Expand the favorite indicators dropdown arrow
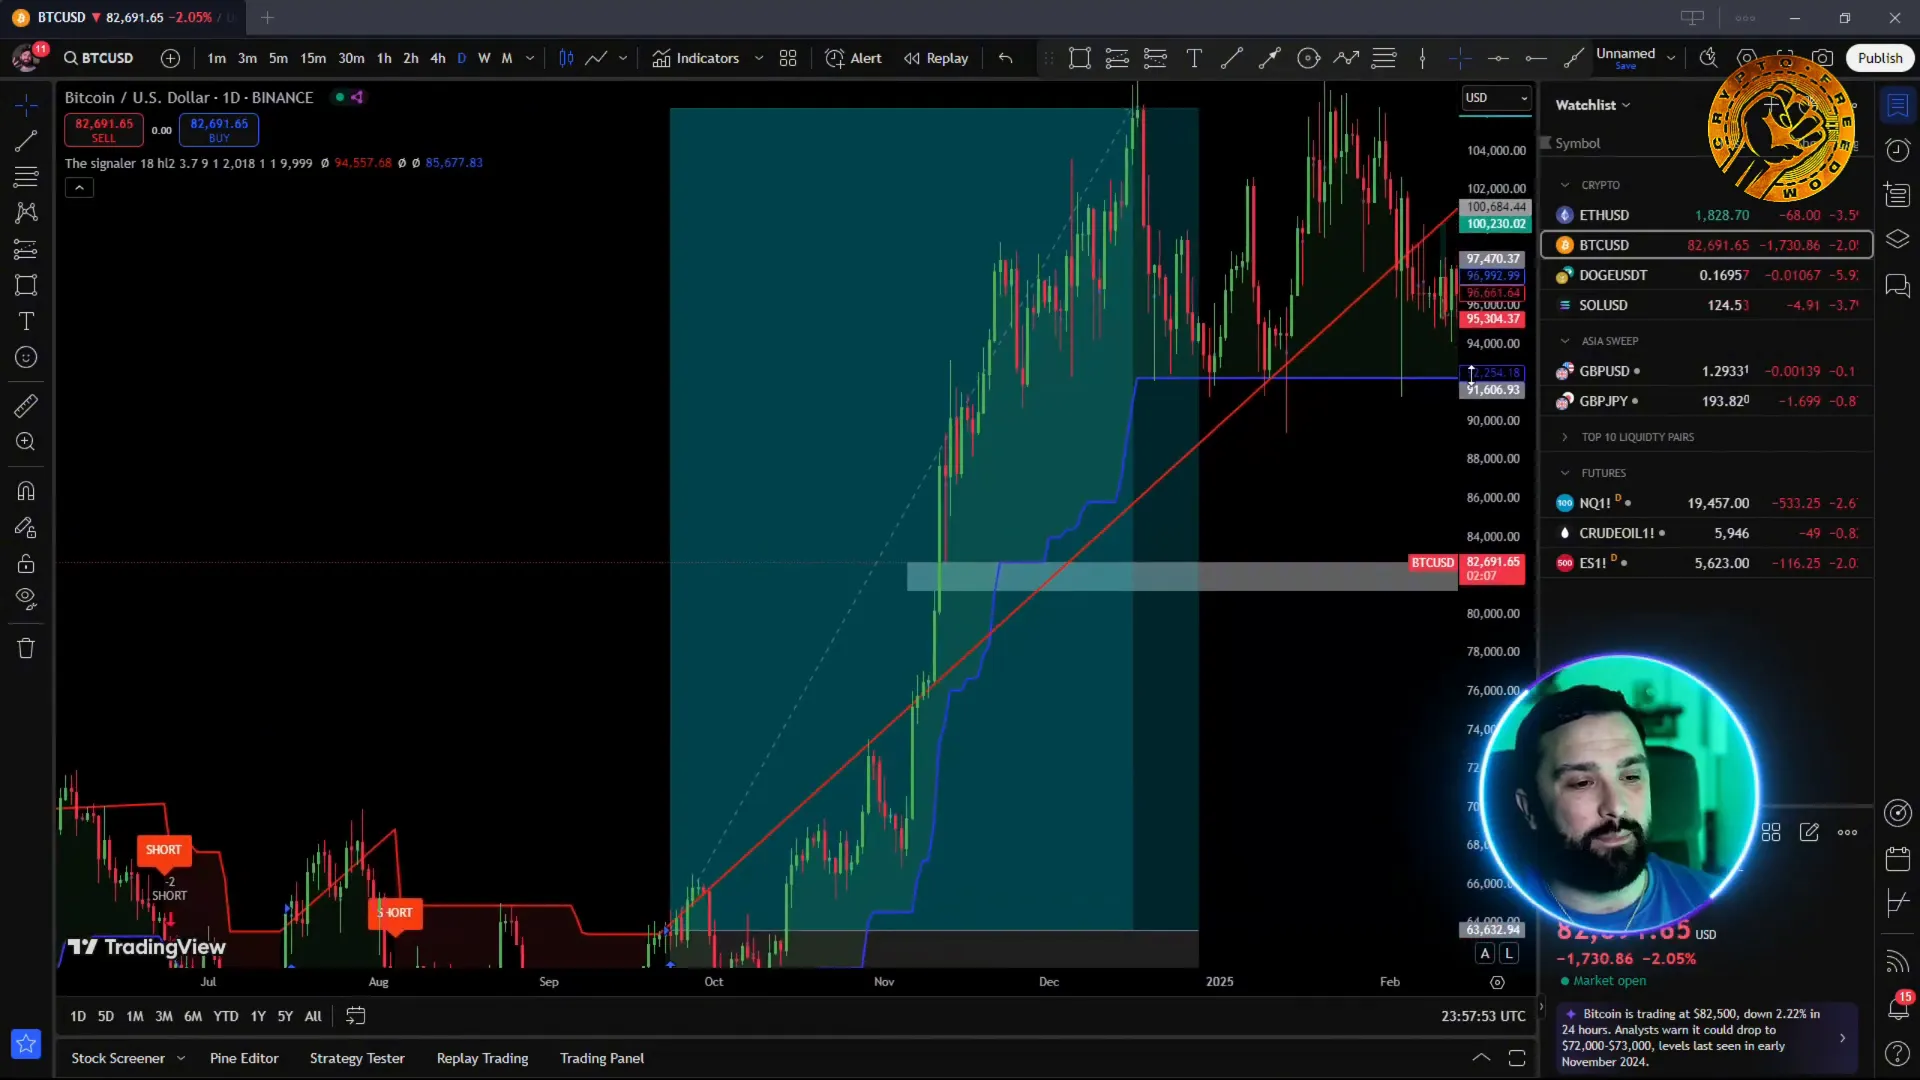 coord(759,58)
